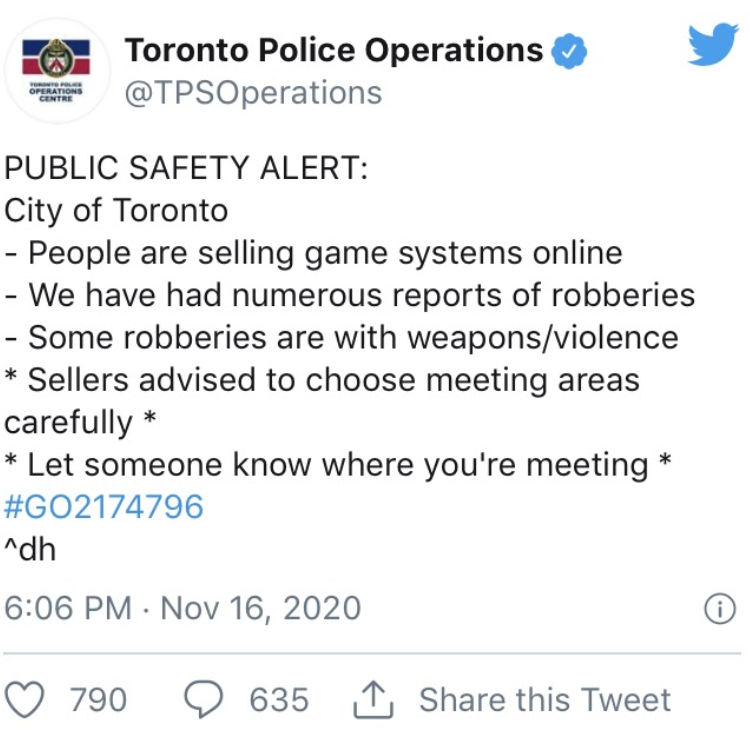Click the blue verified badge
The width and height of the screenshot is (750, 734).
tap(569, 52)
